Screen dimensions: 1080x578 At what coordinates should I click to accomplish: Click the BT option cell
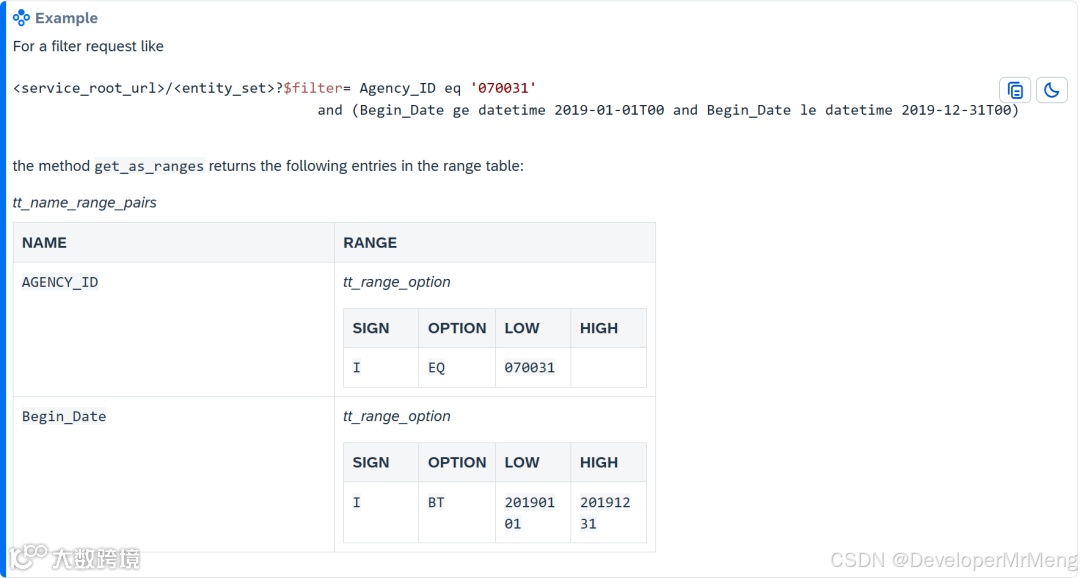click(437, 502)
